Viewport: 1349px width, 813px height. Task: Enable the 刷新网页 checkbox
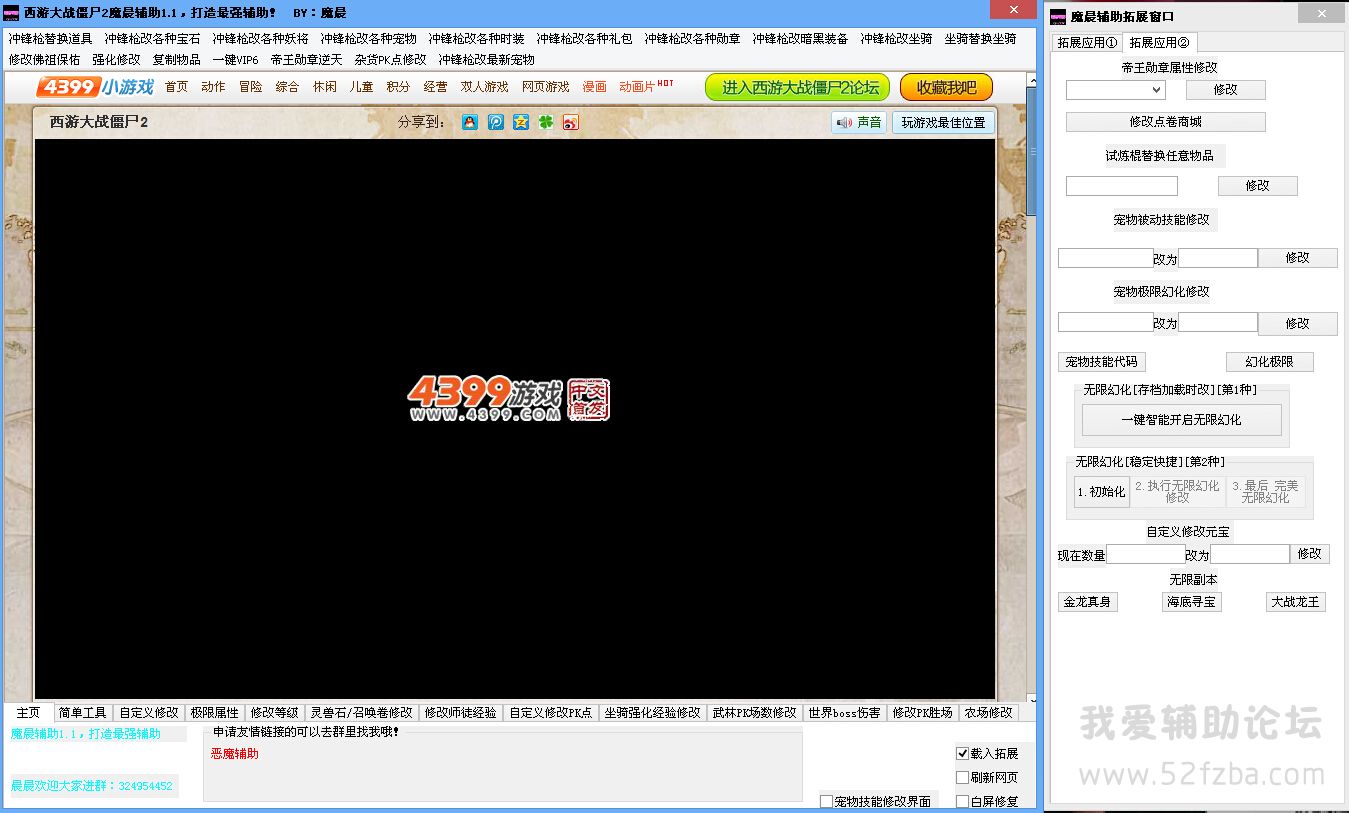pyautogui.click(x=963, y=777)
